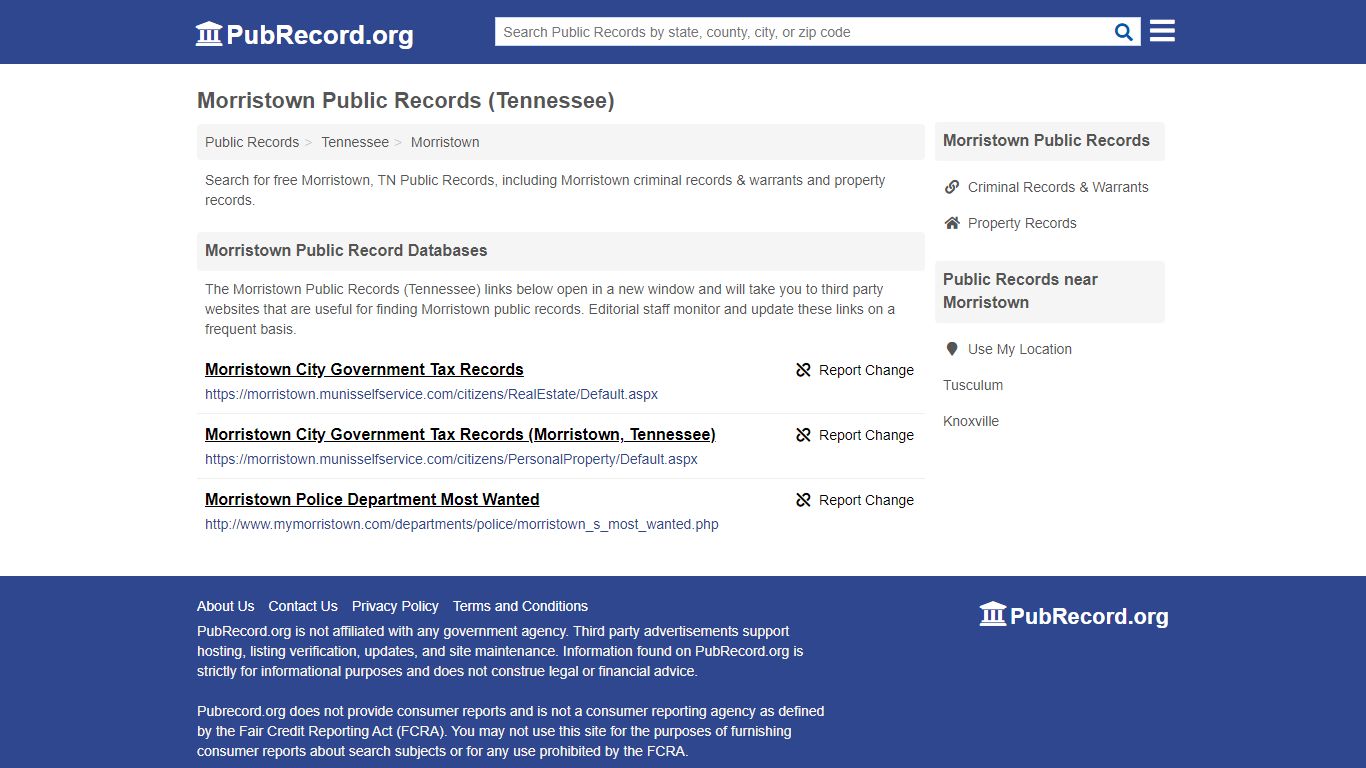The image size is (1366, 768).
Task: Open Property Records sidebar link
Action: tap(1022, 223)
